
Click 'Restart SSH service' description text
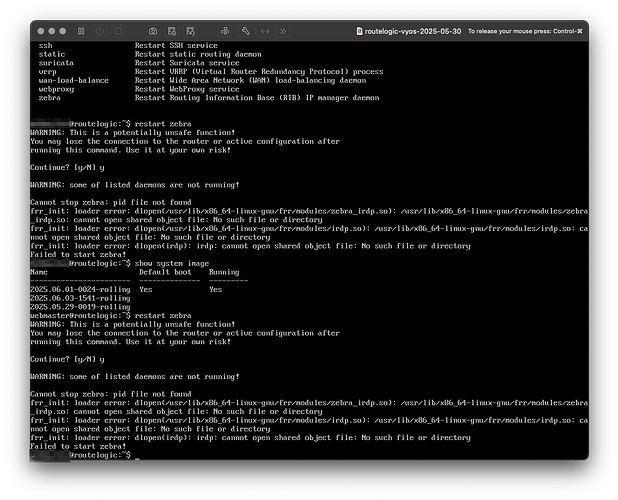[176, 46]
